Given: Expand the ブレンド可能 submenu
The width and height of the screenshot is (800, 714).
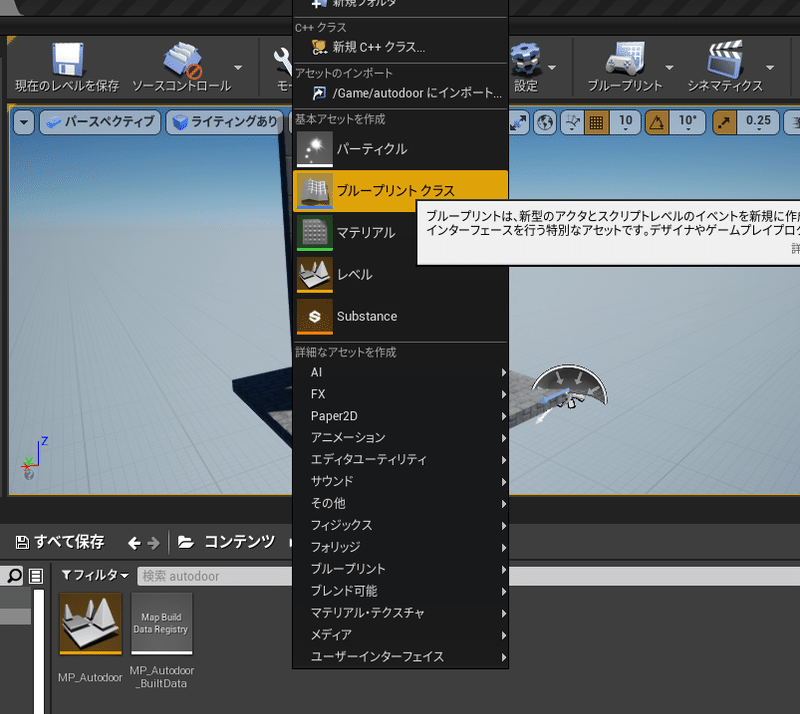Looking at the screenshot, I should 401,591.
